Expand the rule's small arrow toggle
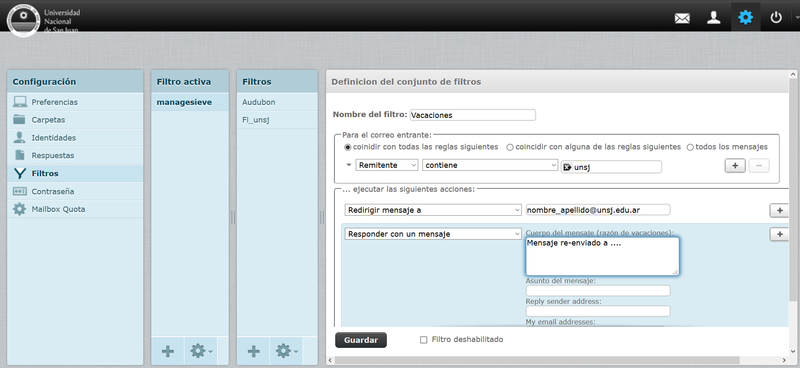 click(x=349, y=165)
